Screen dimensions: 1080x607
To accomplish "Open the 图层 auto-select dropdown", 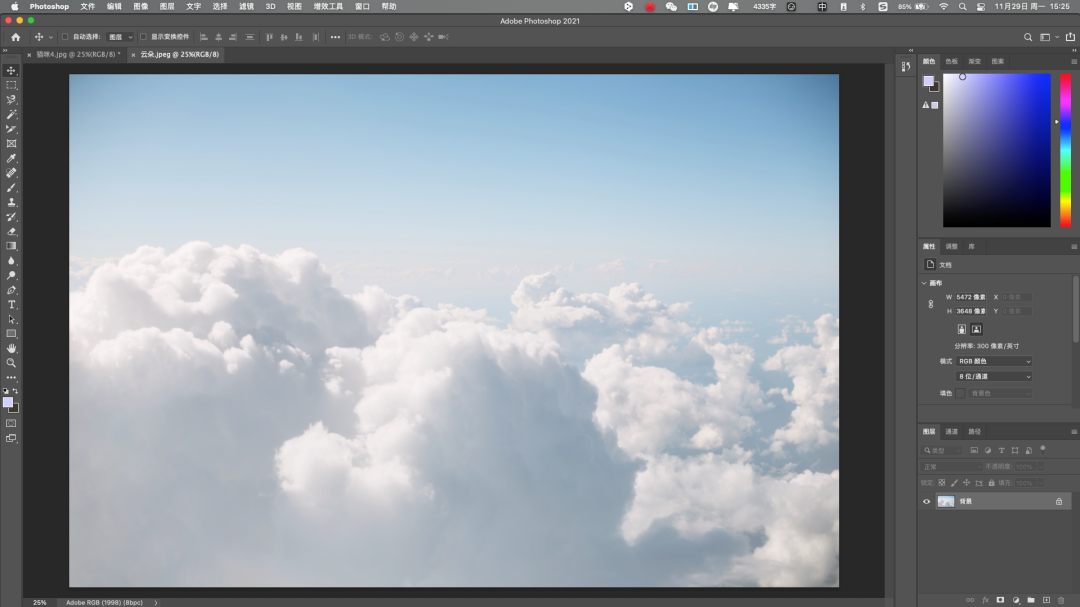I will coord(121,37).
